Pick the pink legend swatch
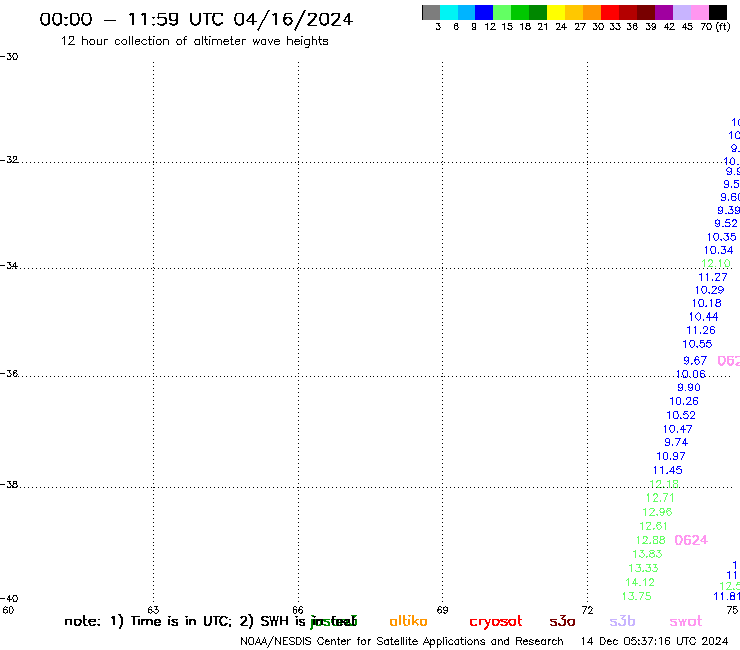 coord(699,12)
